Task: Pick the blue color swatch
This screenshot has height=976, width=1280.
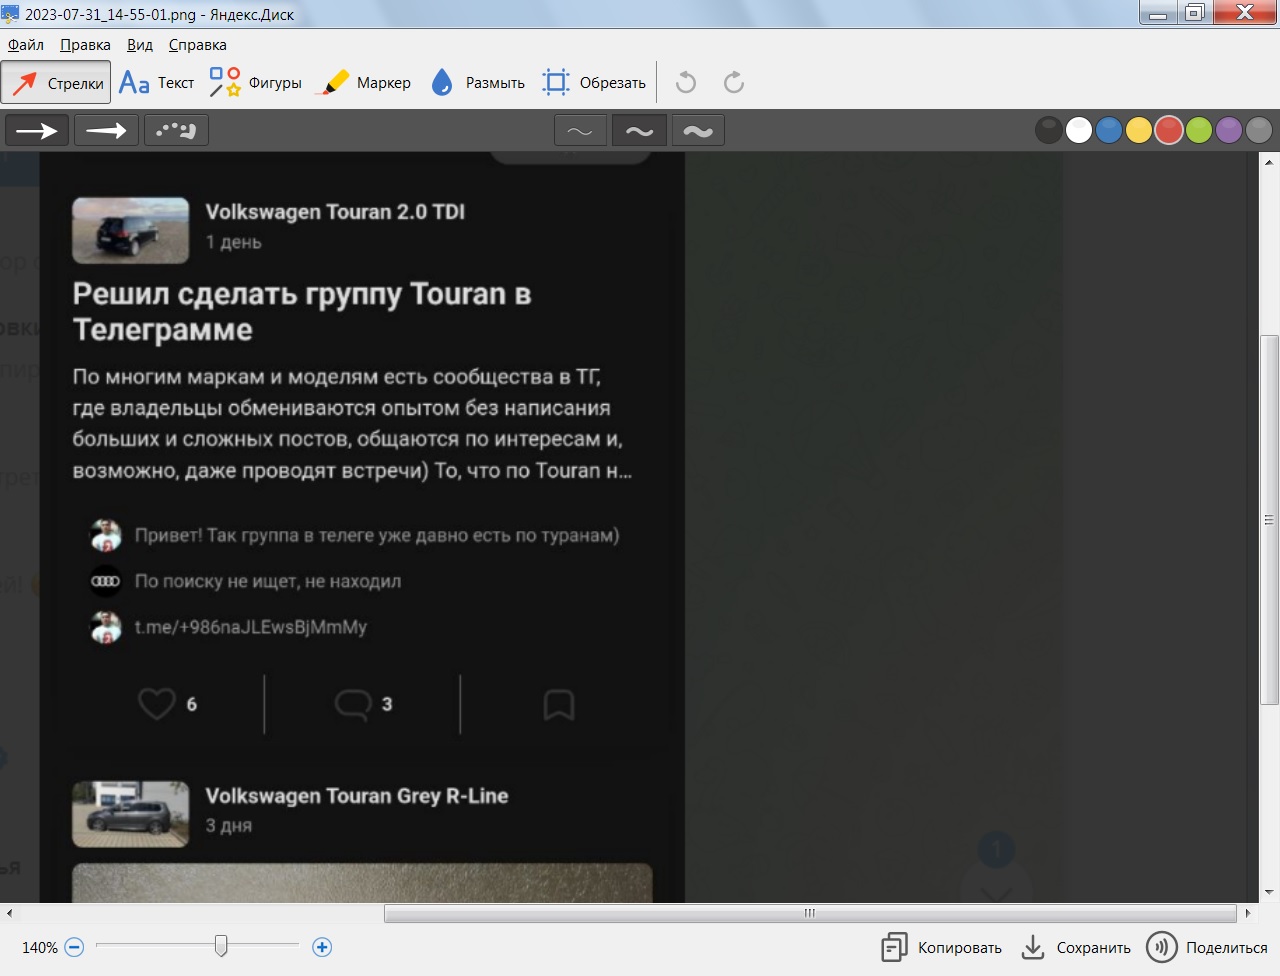Action: pos(1109,130)
